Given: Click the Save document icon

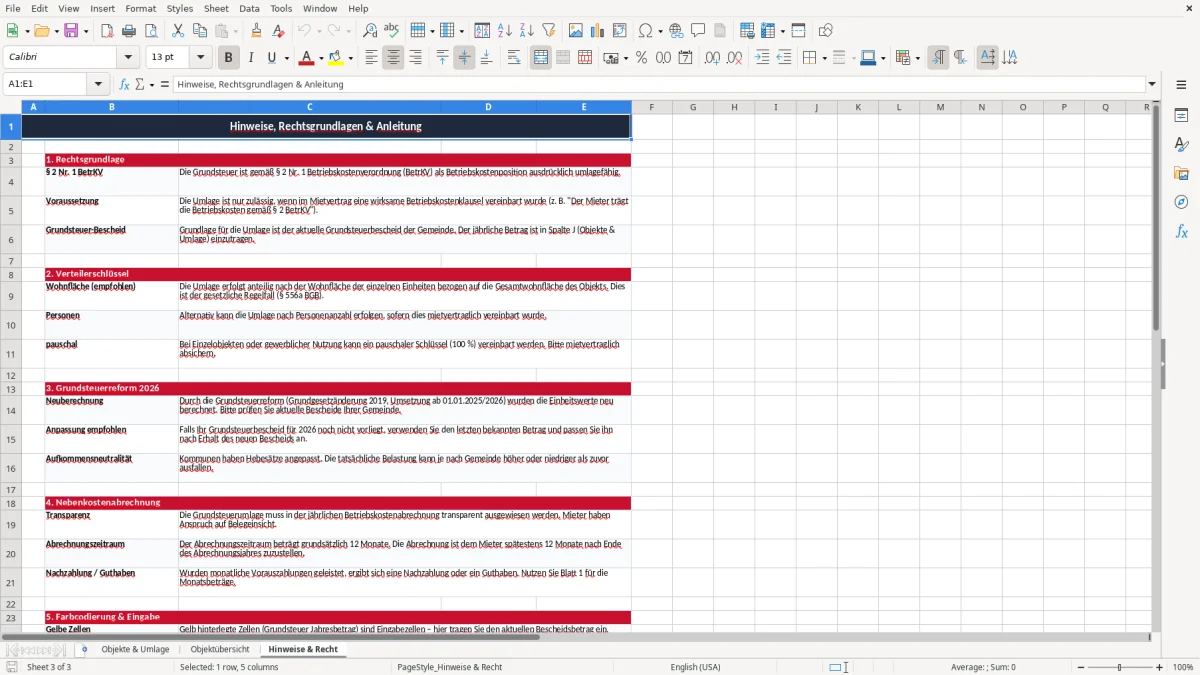Looking at the screenshot, I should pos(71,31).
